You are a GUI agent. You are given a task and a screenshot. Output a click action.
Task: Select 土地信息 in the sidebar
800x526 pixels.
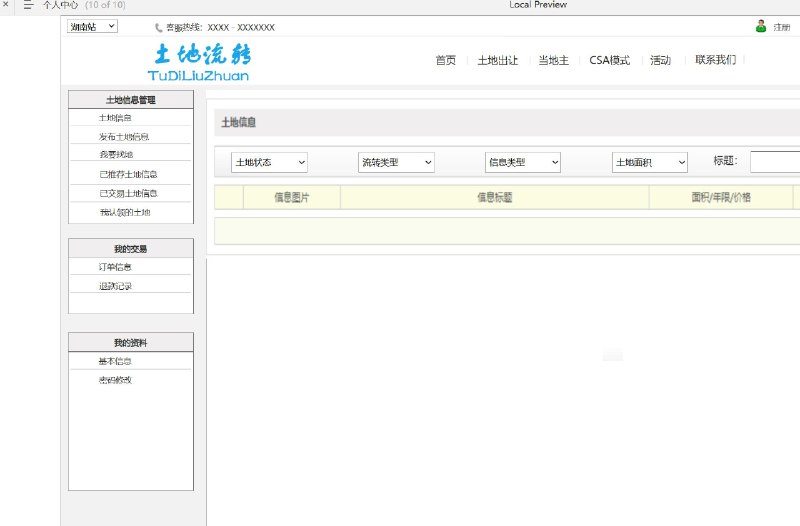click(x=115, y=118)
